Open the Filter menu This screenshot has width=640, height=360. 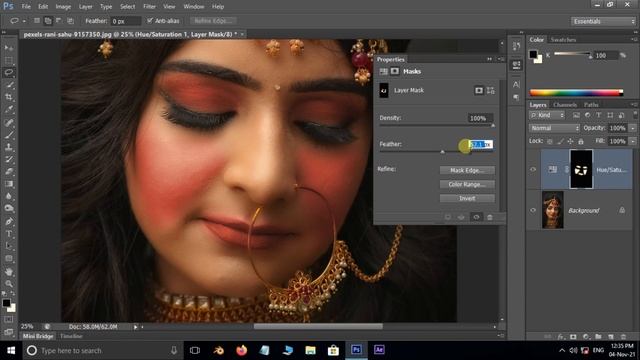[149, 7]
